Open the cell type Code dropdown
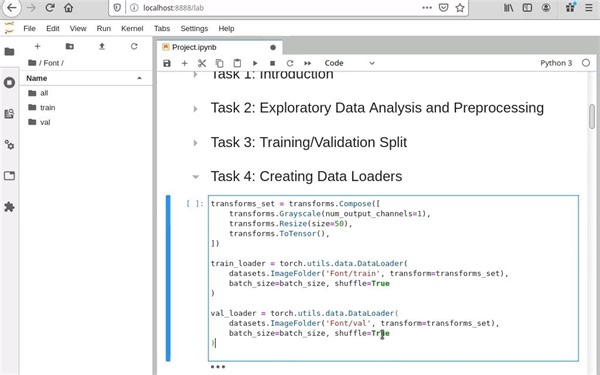The height and width of the screenshot is (375, 600). tap(349, 63)
